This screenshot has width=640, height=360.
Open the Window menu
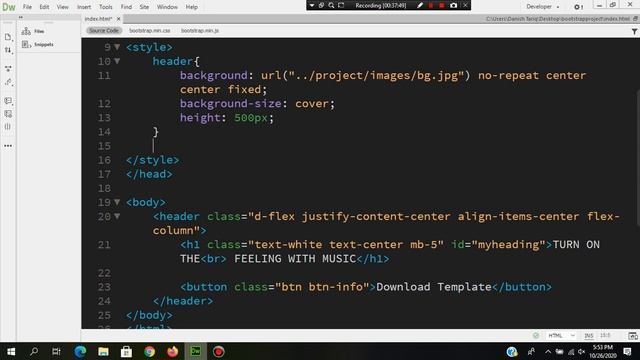tap(167, 7)
